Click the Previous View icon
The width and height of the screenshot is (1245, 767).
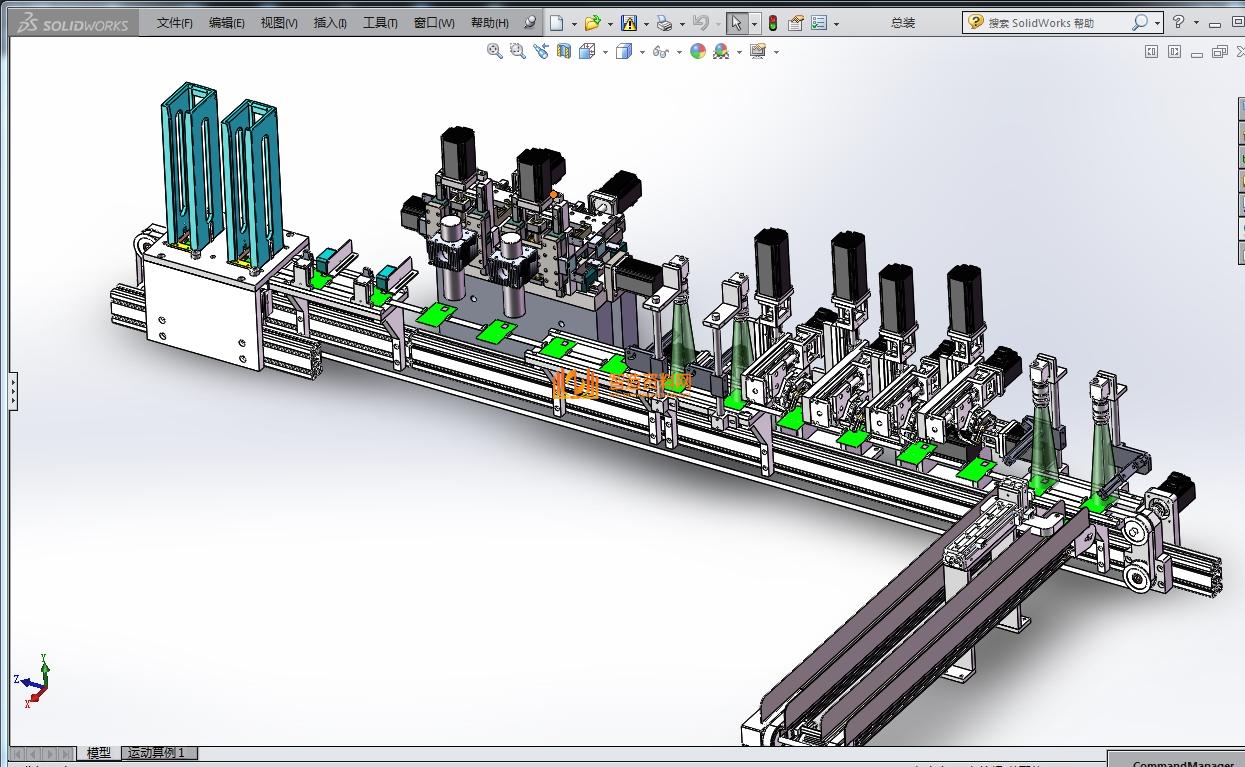[541, 51]
